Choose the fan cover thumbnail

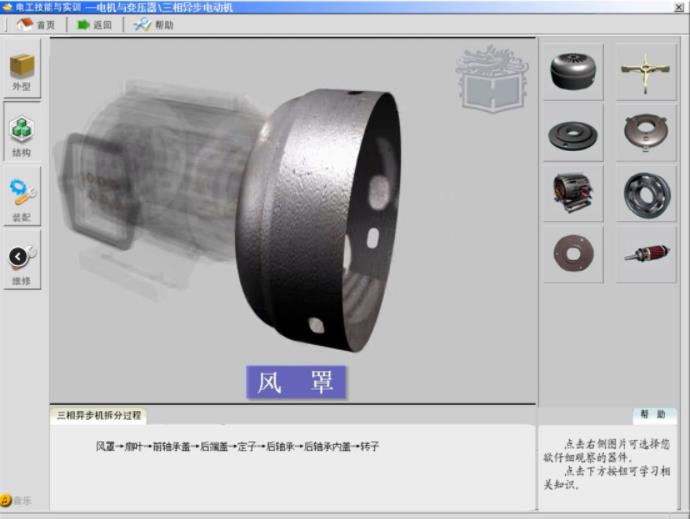click(573, 71)
